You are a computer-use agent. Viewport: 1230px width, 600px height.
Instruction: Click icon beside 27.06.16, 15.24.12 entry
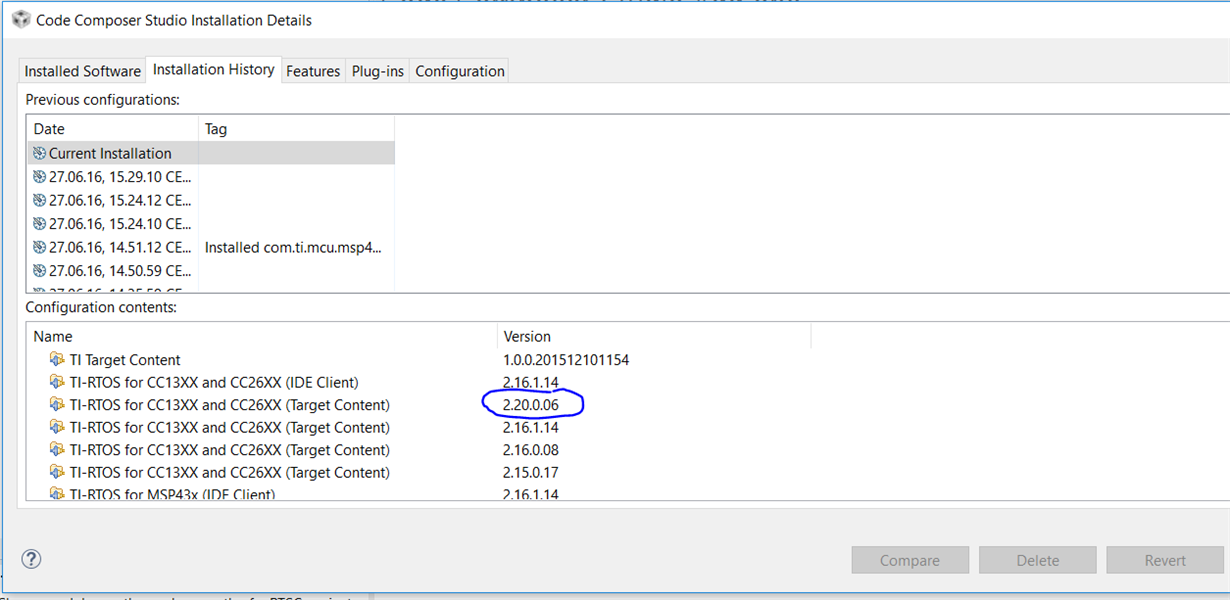tap(40, 200)
